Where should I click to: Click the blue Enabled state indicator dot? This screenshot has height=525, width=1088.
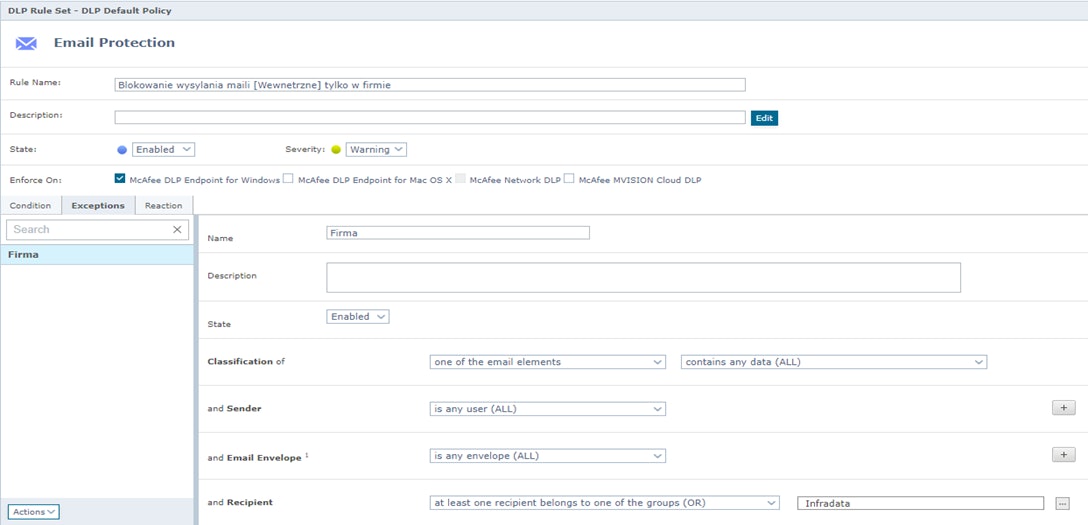pyautogui.click(x=122, y=150)
